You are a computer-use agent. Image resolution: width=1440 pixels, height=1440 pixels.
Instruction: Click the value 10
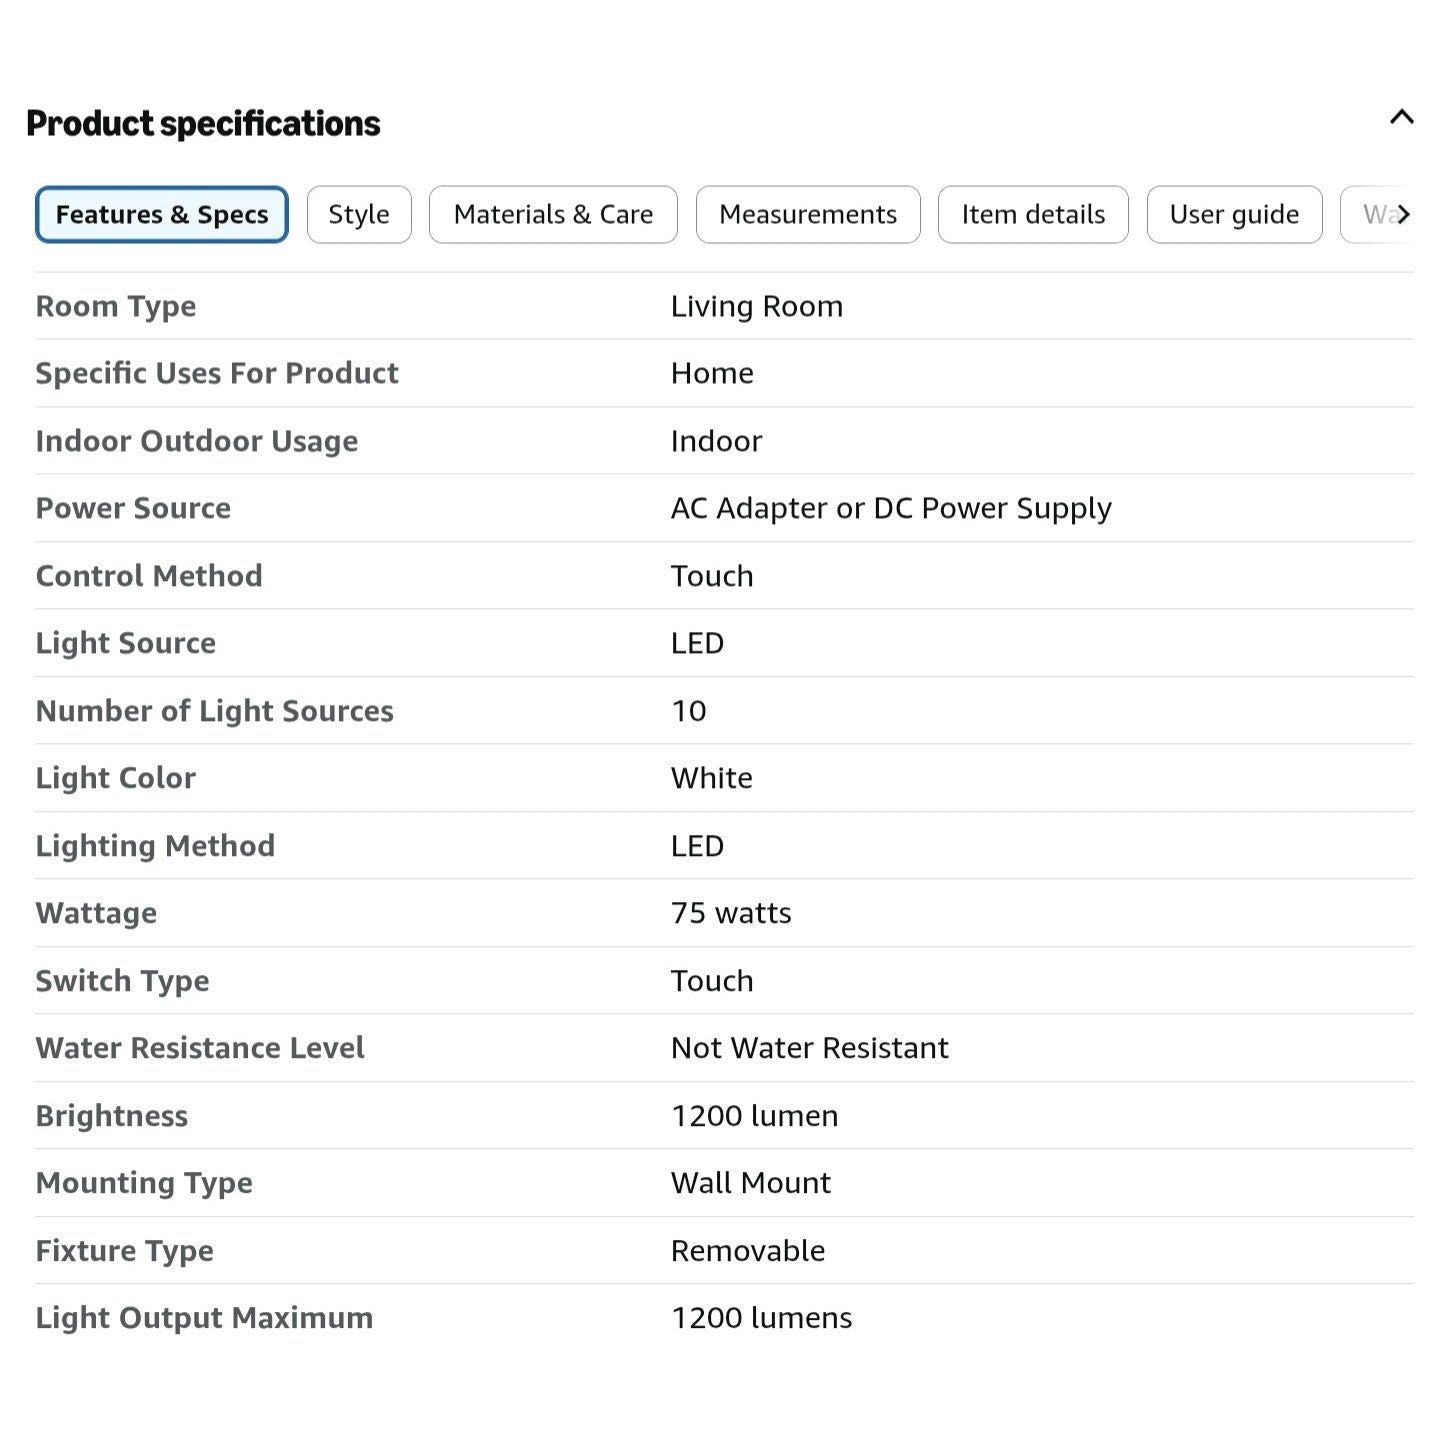click(x=689, y=711)
